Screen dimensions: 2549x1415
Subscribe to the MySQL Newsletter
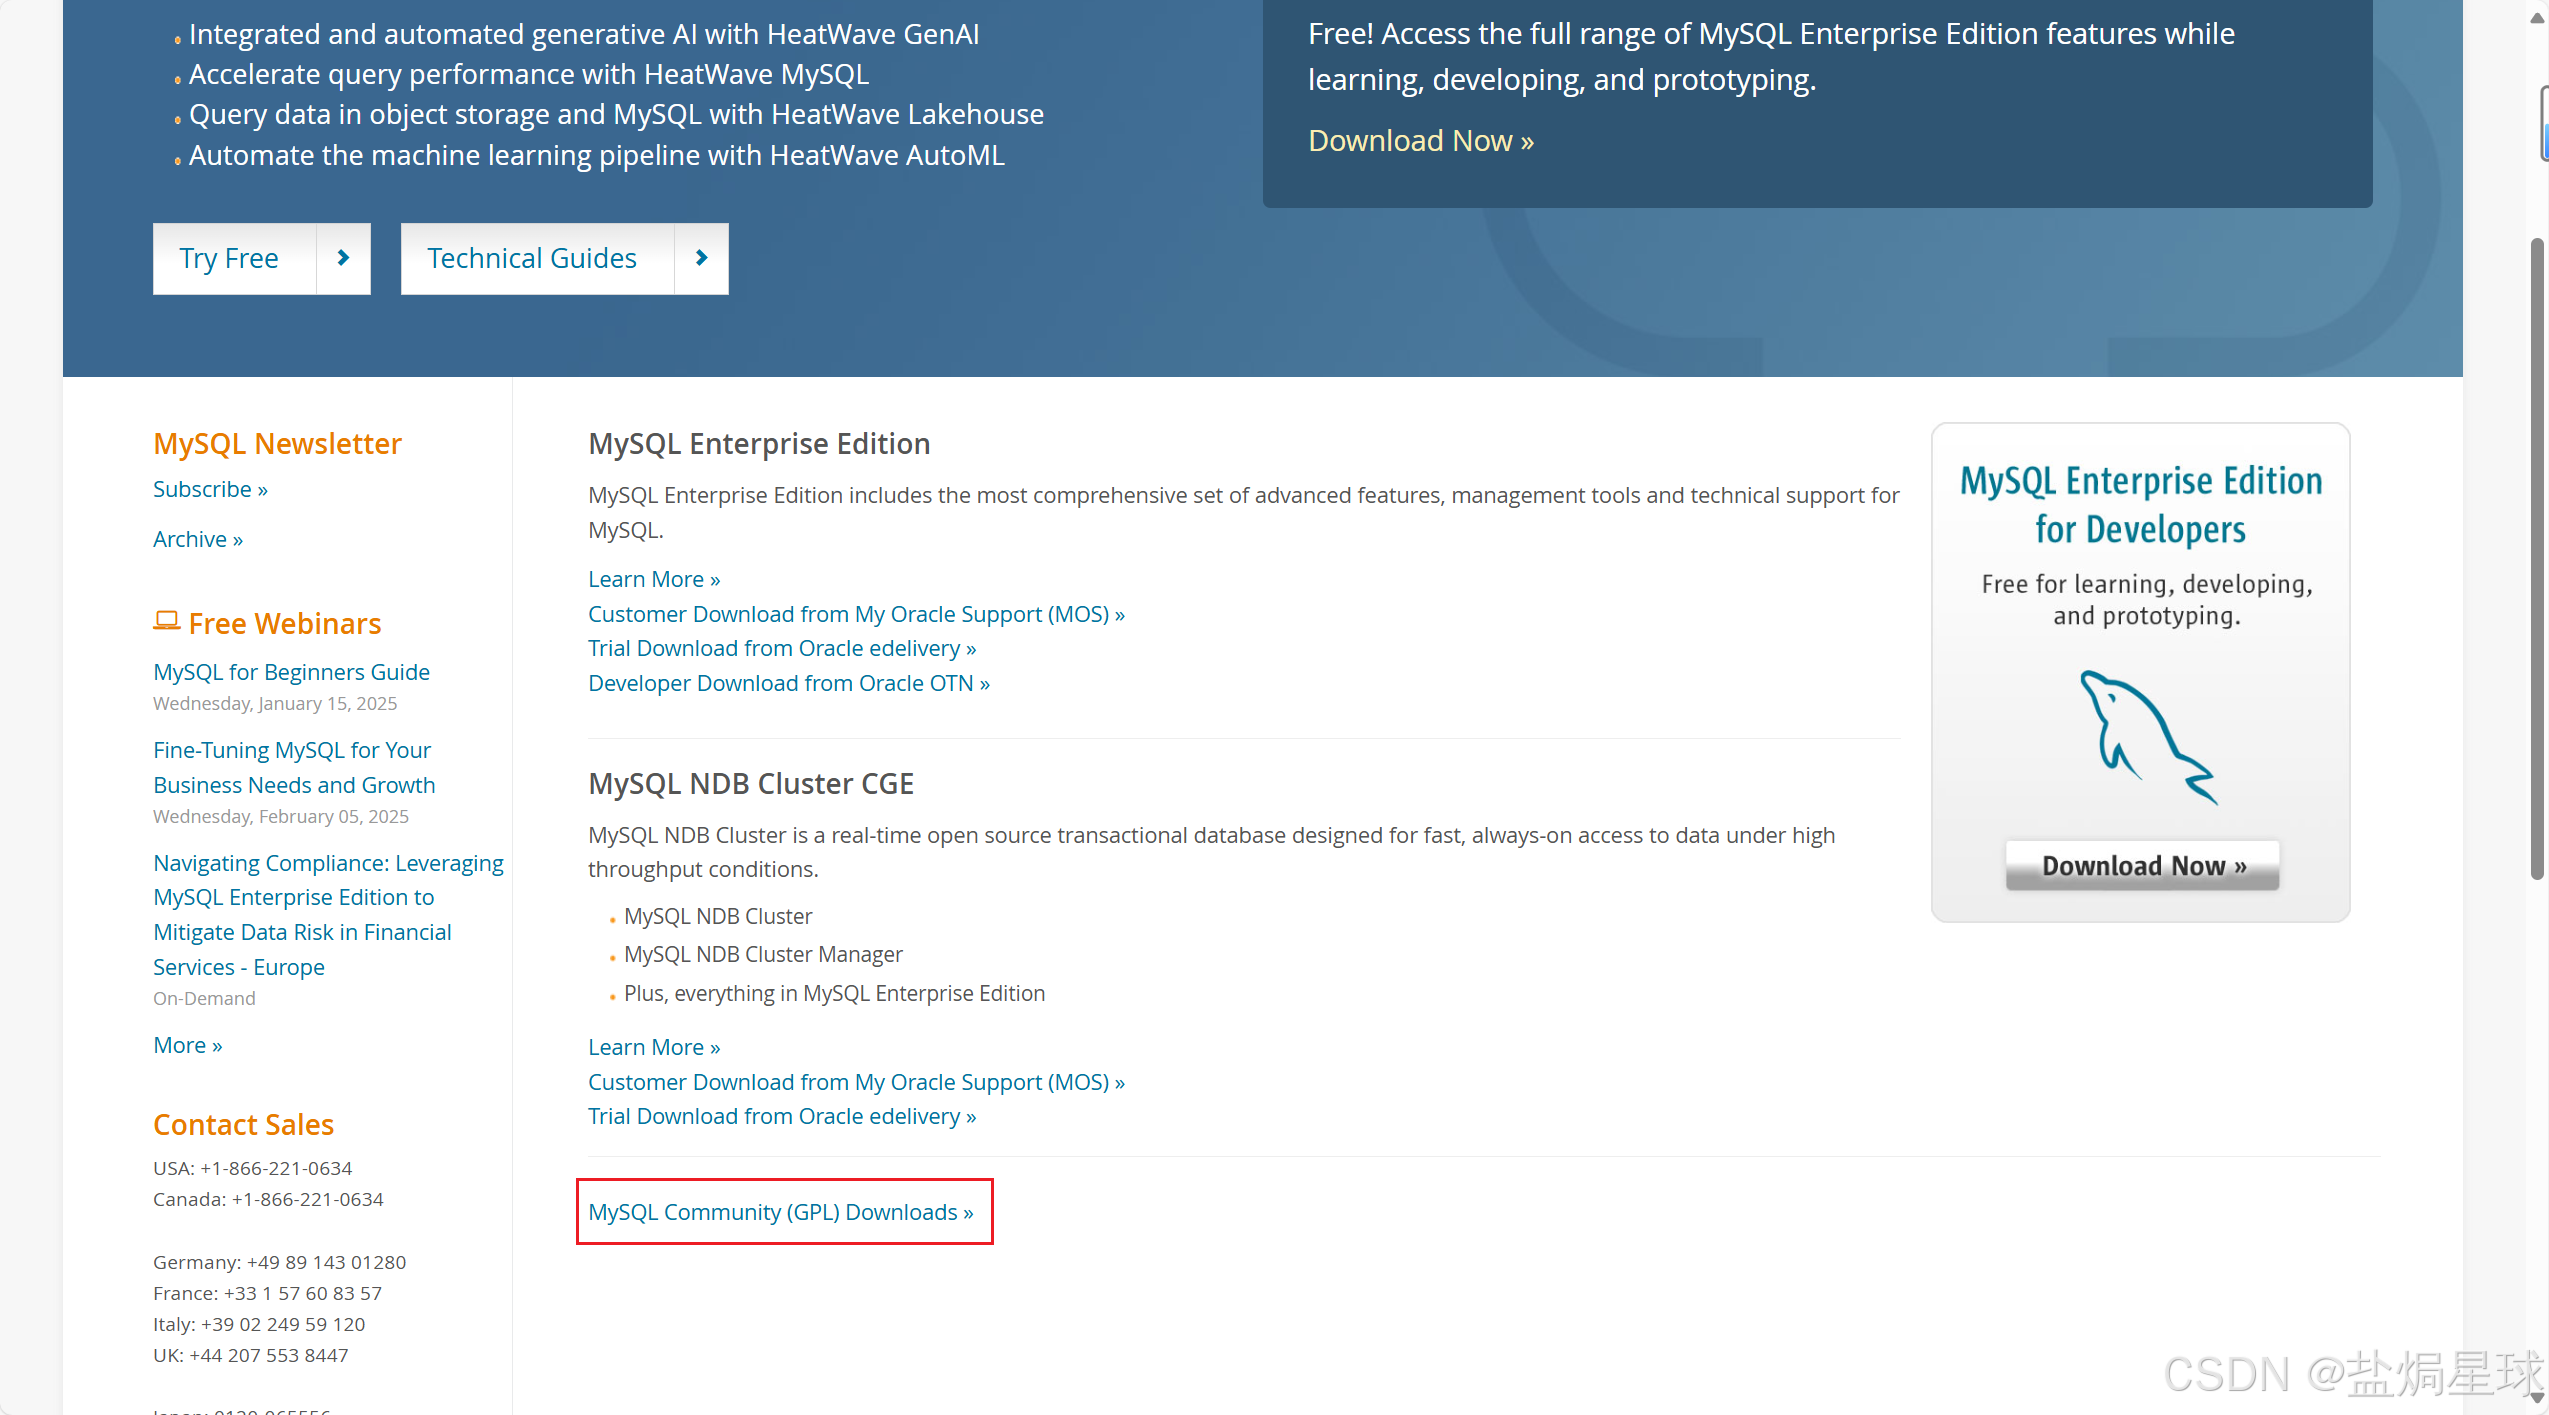point(210,489)
